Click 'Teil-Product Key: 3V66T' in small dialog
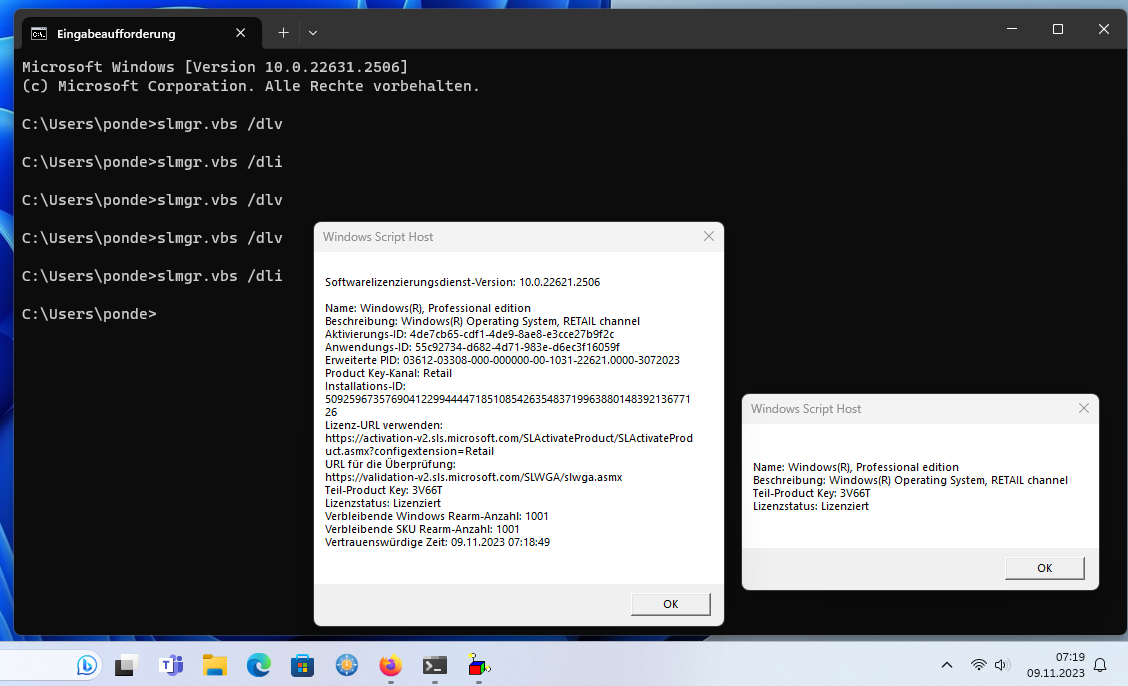Image resolution: width=1128 pixels, height=686 pixels. coord(811,493)
